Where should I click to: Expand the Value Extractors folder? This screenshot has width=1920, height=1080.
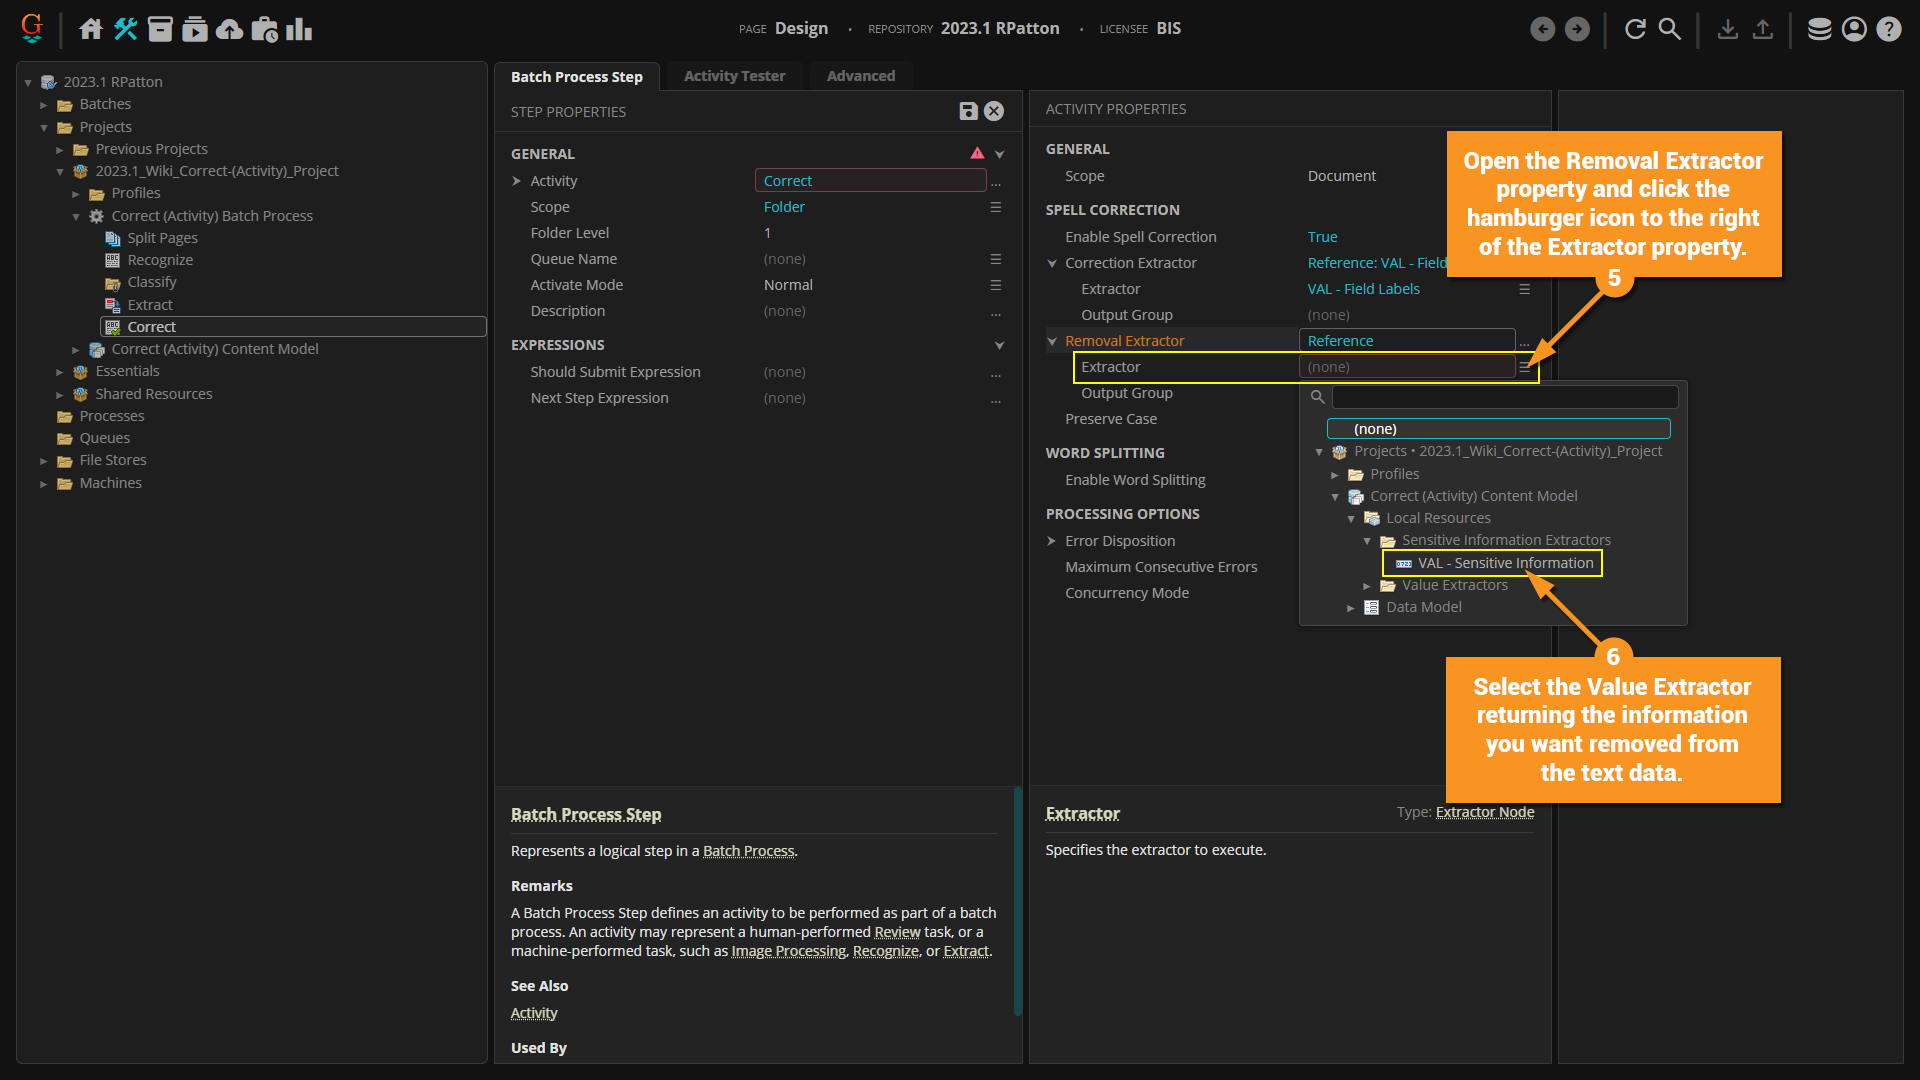1367,586
